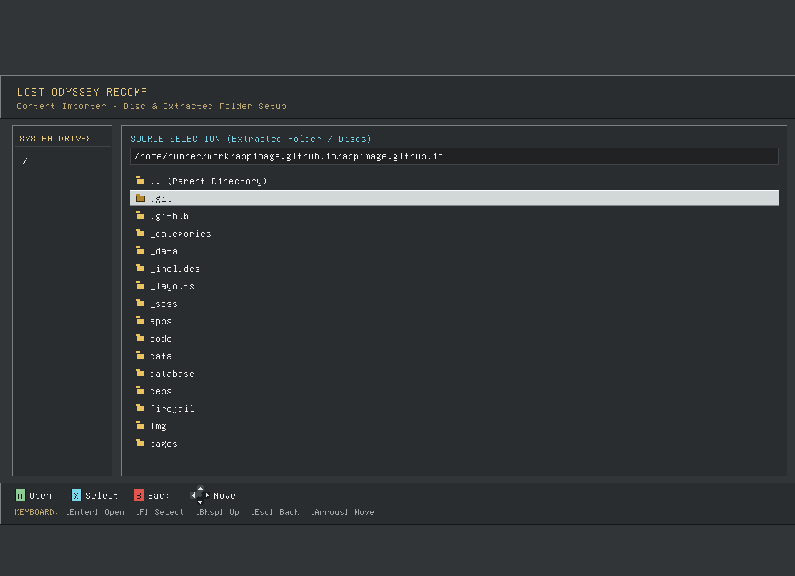Click the [Esc] Back keyboard hint
795x576 pixels.
pos(275,512)
